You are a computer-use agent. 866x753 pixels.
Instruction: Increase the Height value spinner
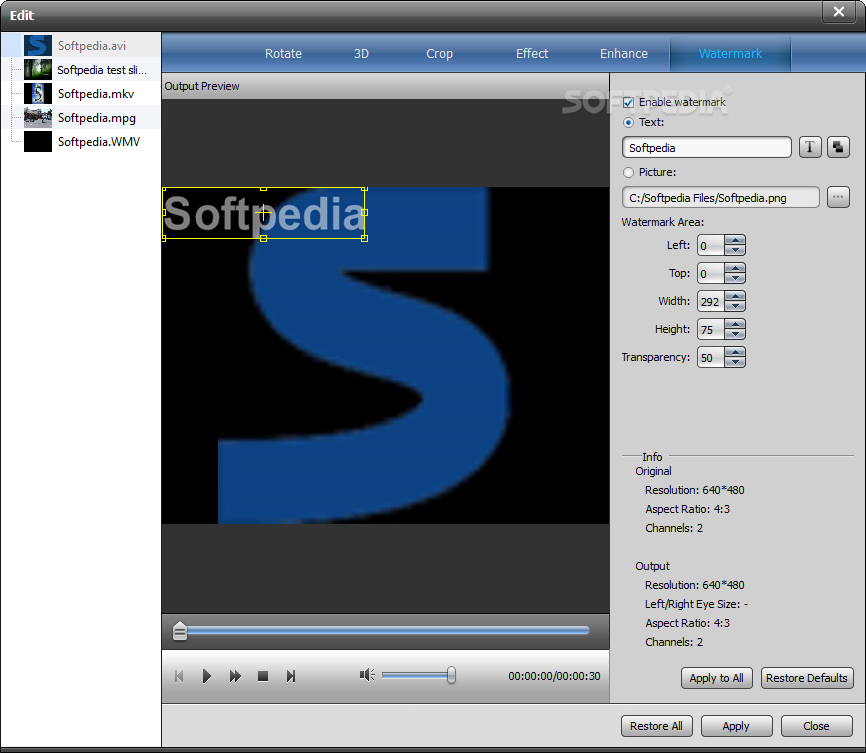pyautogui.click(x=735, y=324)
